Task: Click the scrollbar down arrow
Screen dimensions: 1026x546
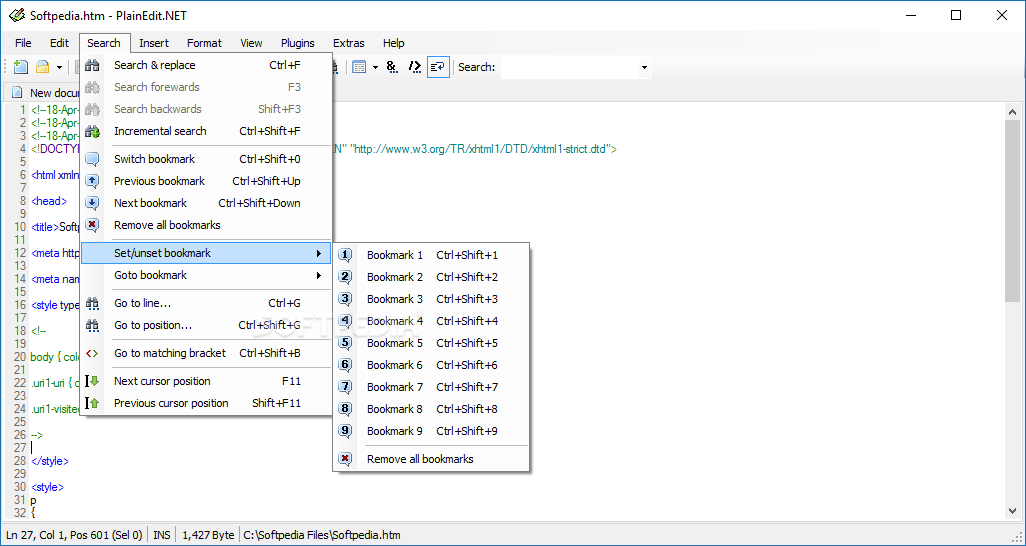Action: (1012, 511)
